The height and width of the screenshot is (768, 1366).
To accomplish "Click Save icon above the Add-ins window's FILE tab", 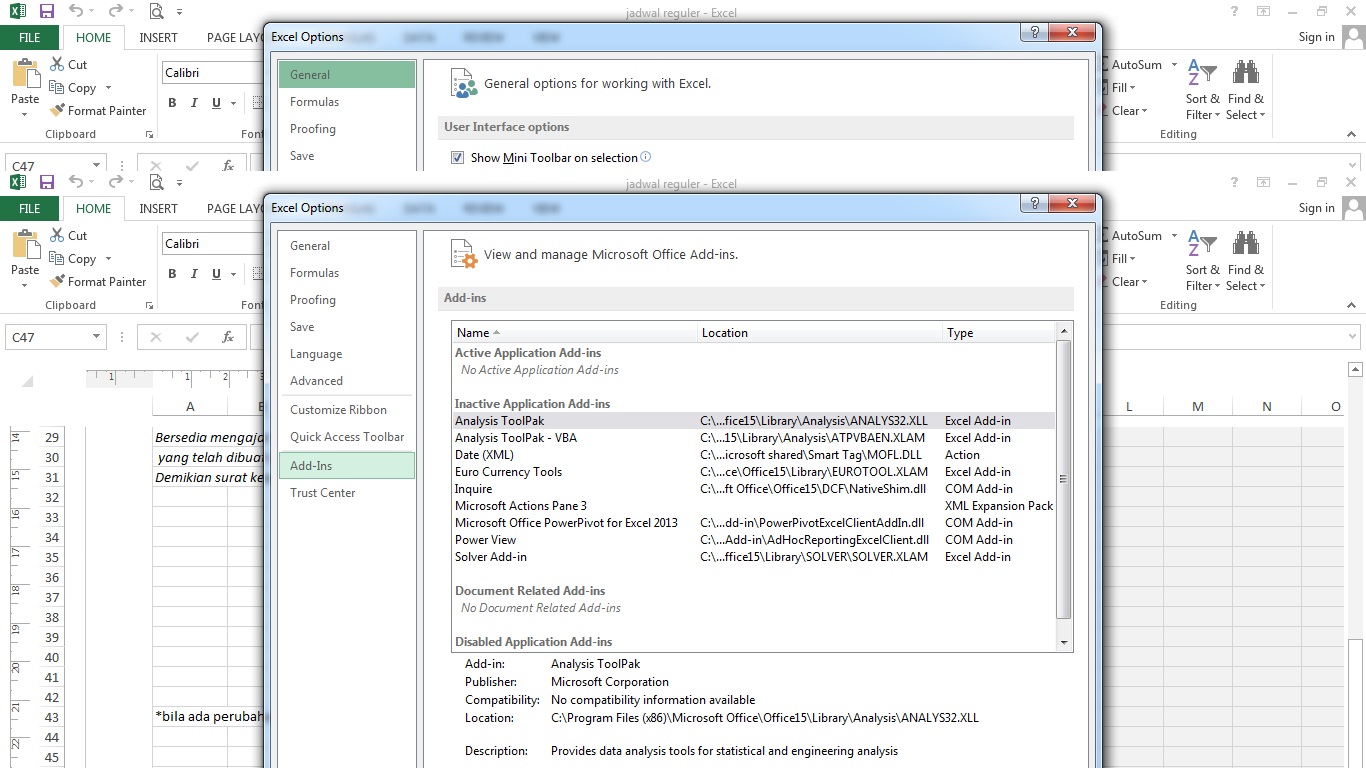I will (x=47, y=182).
